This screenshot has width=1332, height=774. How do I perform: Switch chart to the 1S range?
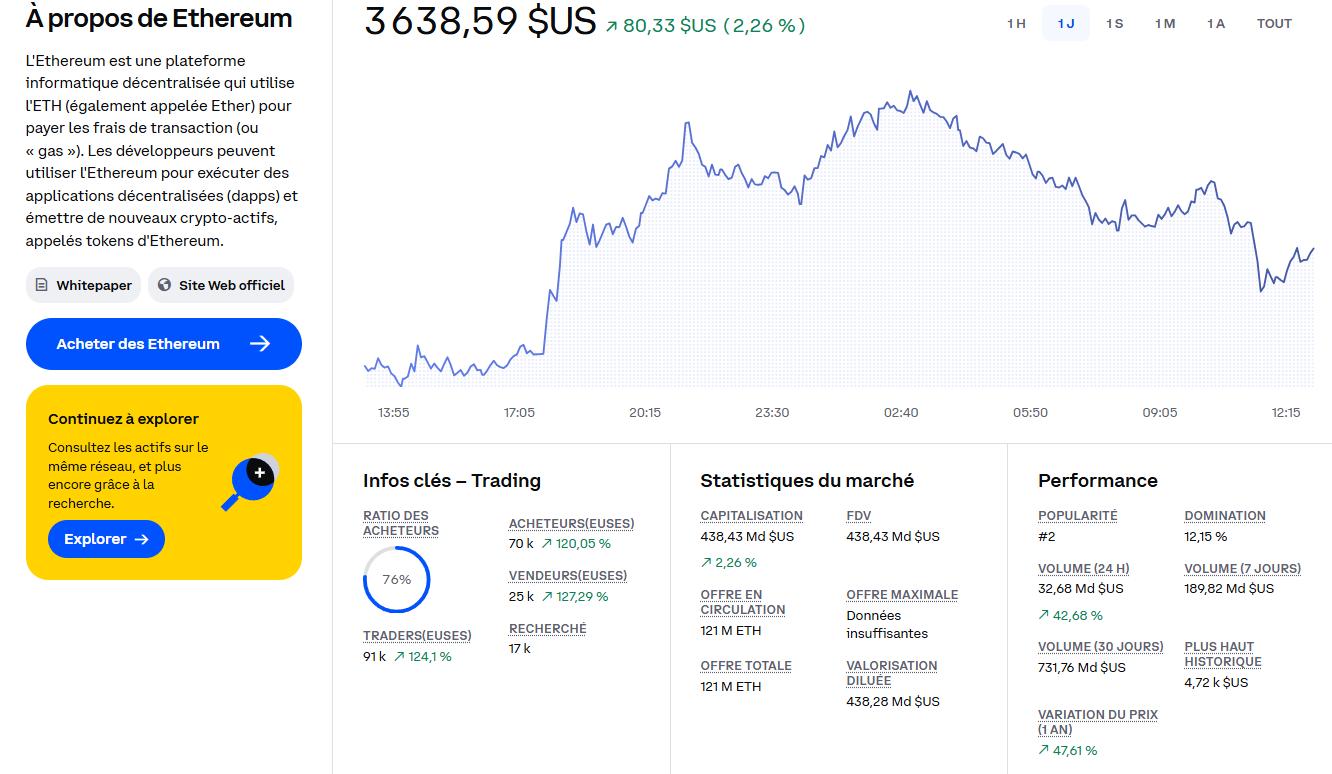1114,23
